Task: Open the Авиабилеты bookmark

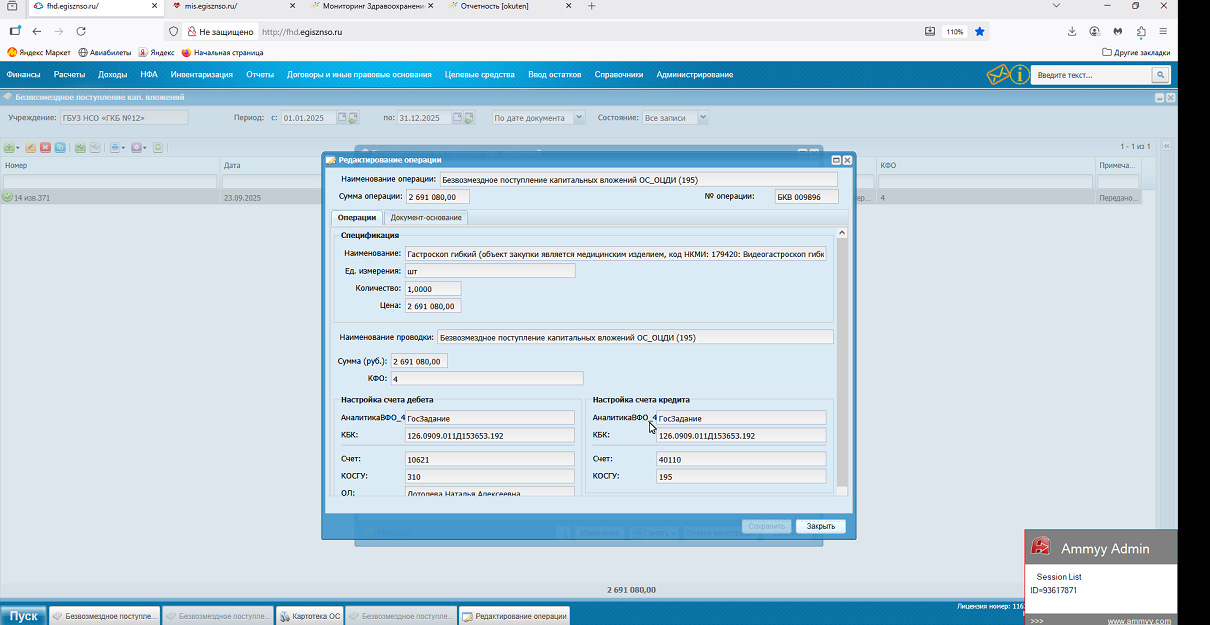Action: pos(106,52)
